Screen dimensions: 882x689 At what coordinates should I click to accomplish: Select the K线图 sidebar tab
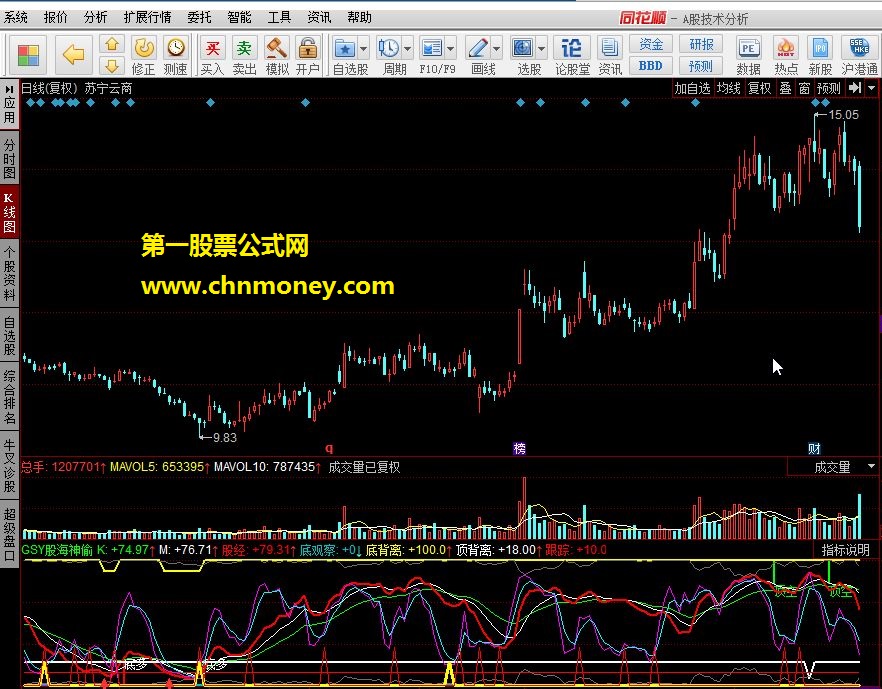[10, 213]
